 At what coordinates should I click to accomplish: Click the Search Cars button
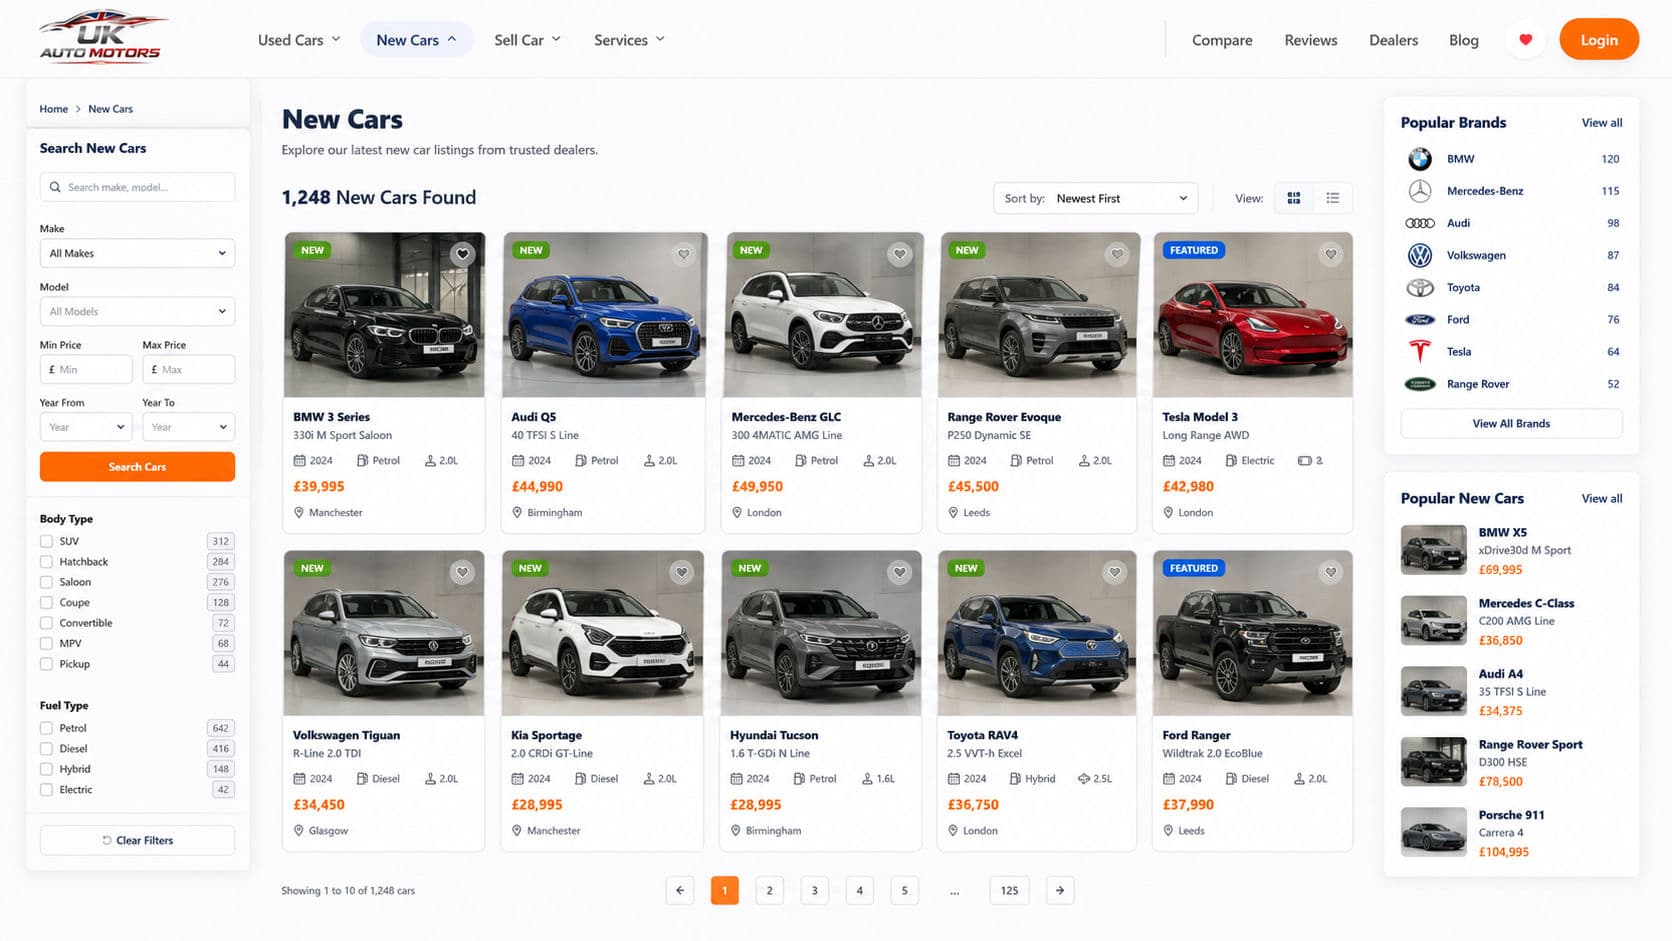point(137,467)
